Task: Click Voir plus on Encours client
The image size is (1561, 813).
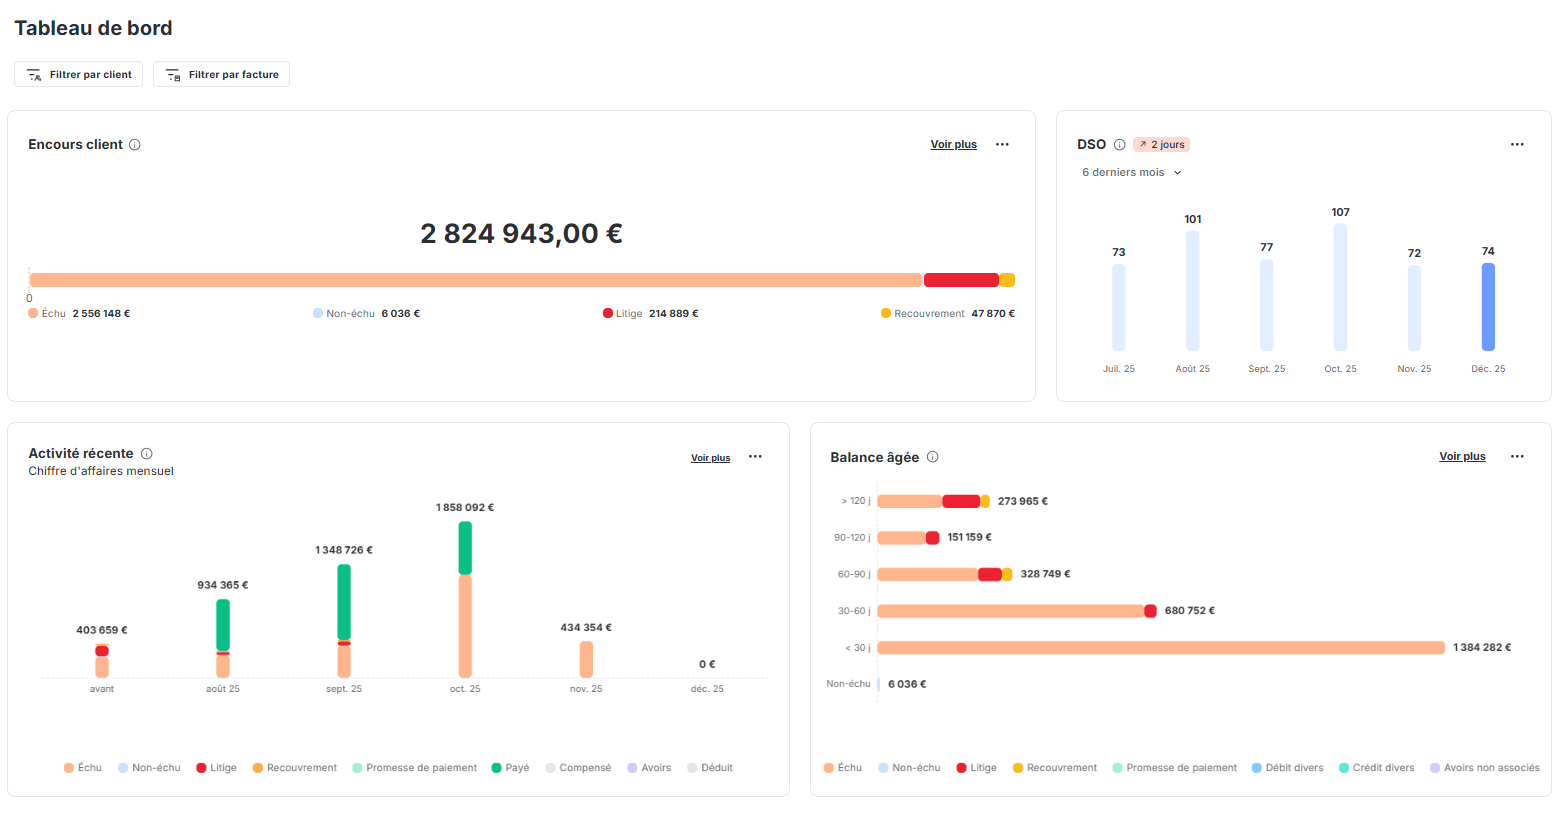Action: coord(953,144)
